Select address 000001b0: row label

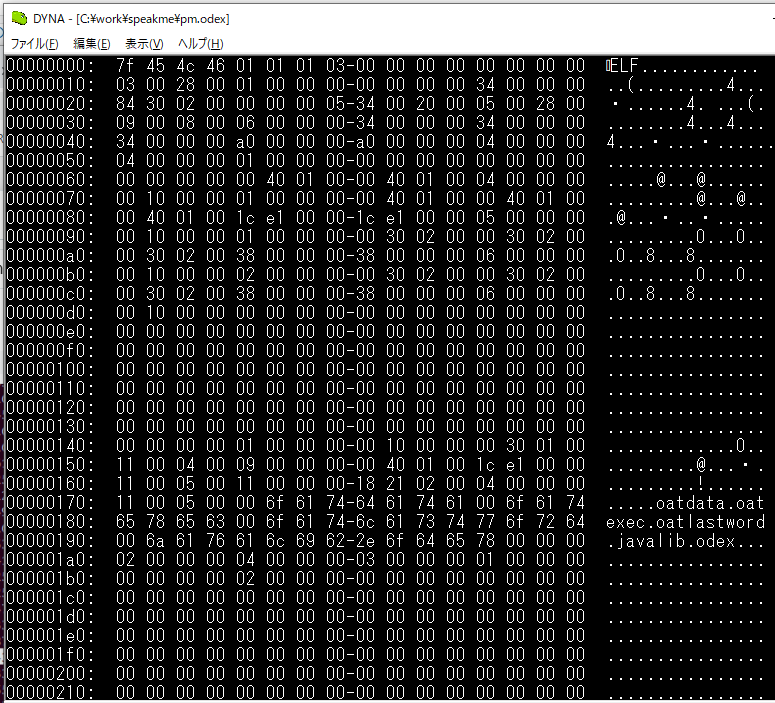coord(50,578)
